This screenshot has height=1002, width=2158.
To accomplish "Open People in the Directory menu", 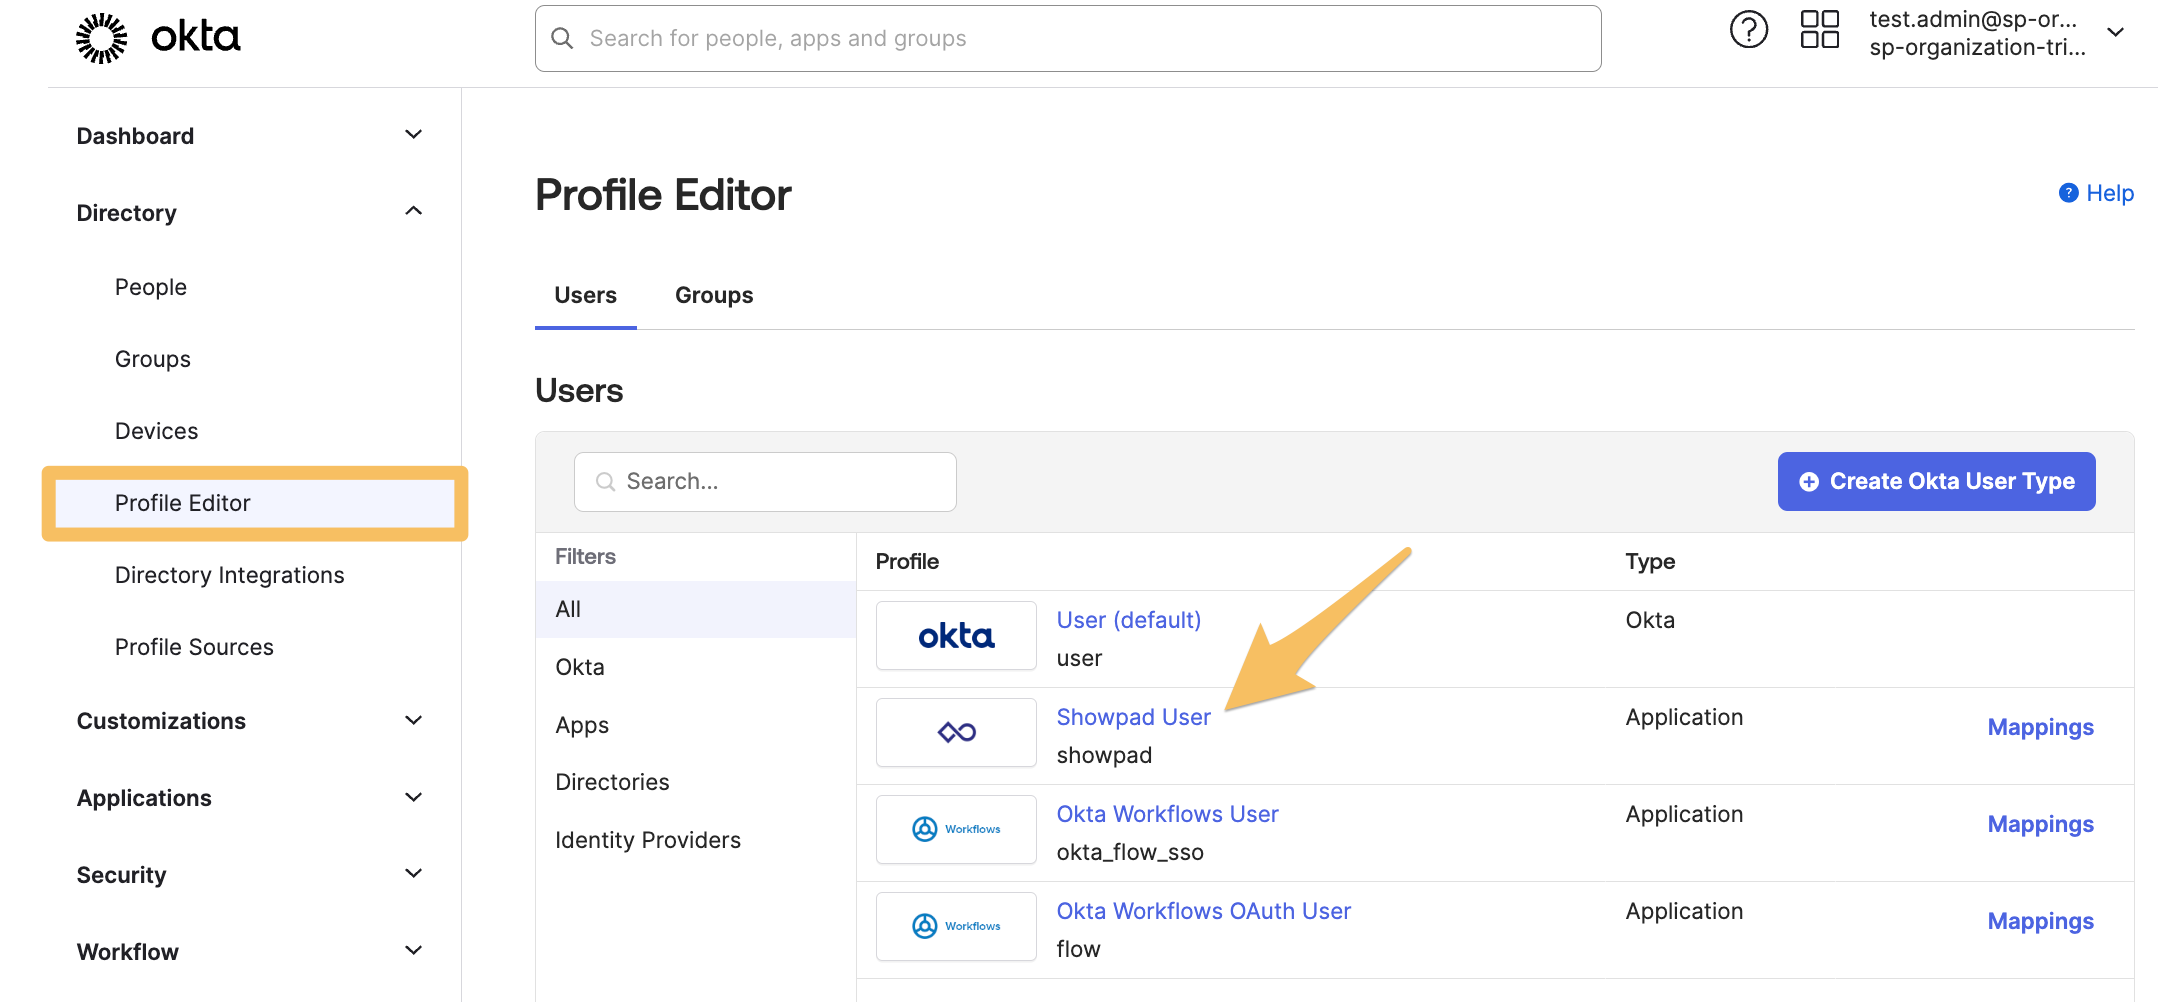I will coord(151,287).
